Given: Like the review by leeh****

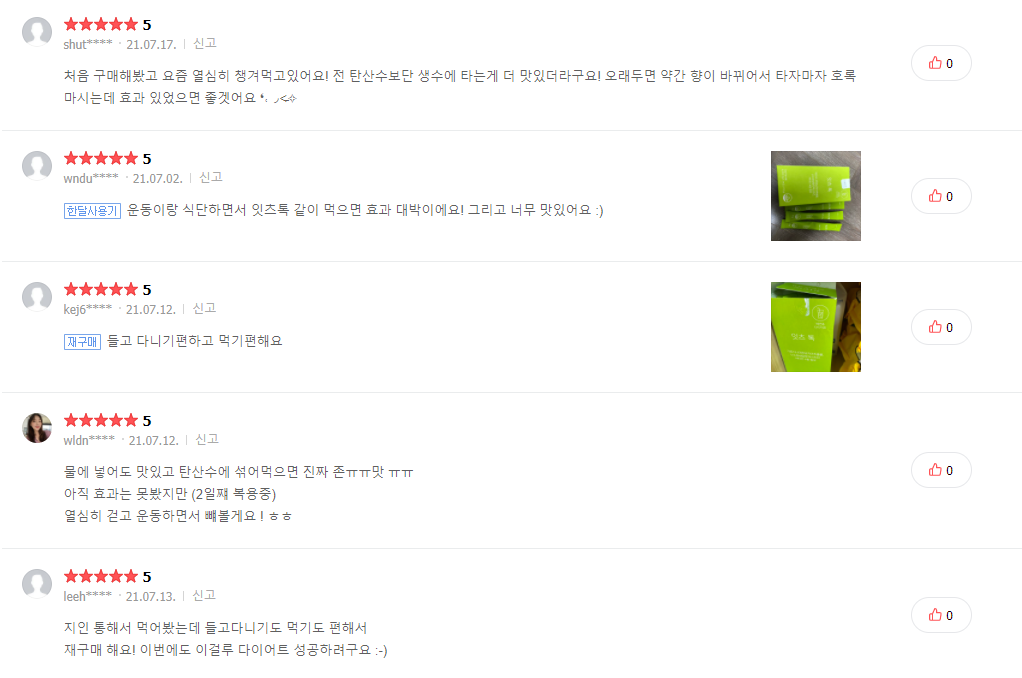Looking at the screenshot, I should [941, 615].
